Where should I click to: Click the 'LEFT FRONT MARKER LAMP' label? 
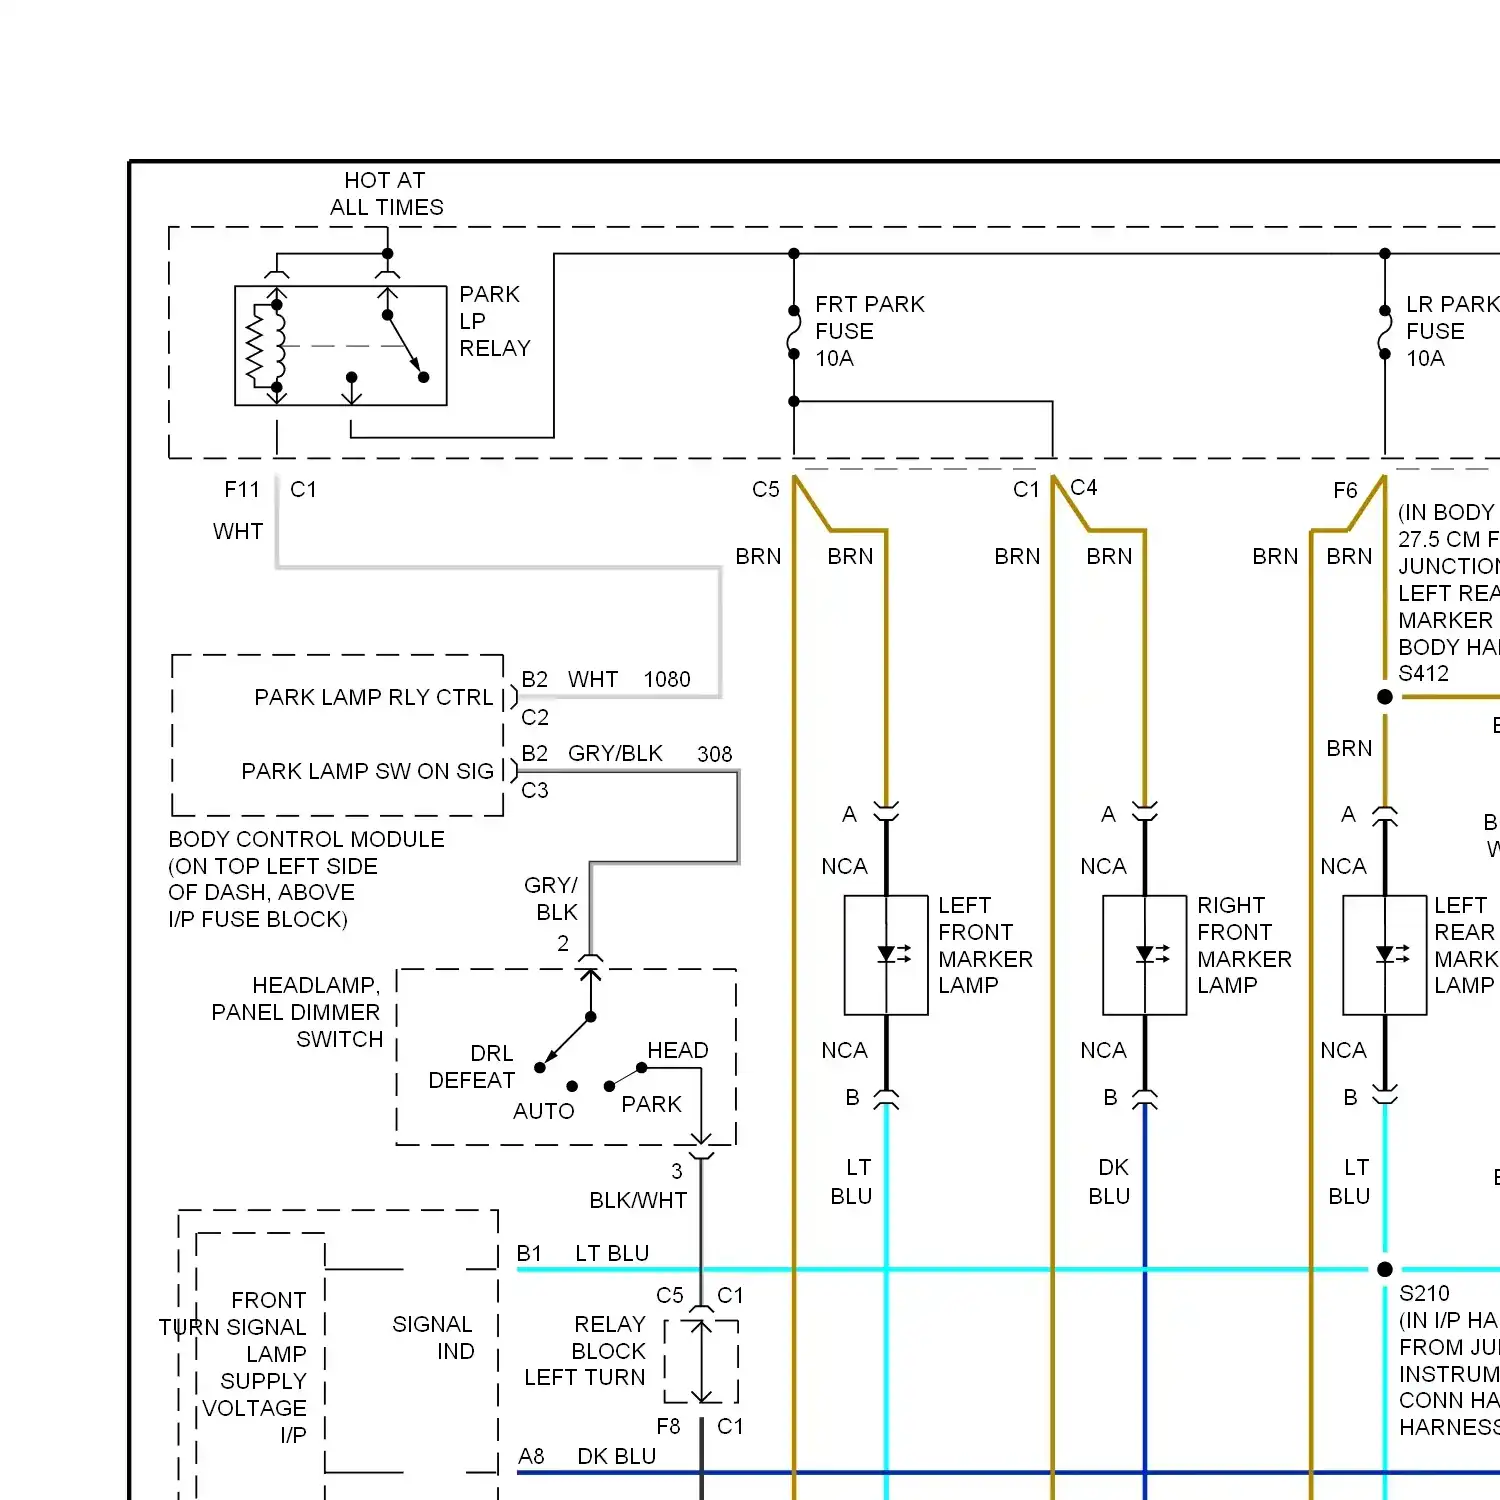coord(985,945)
